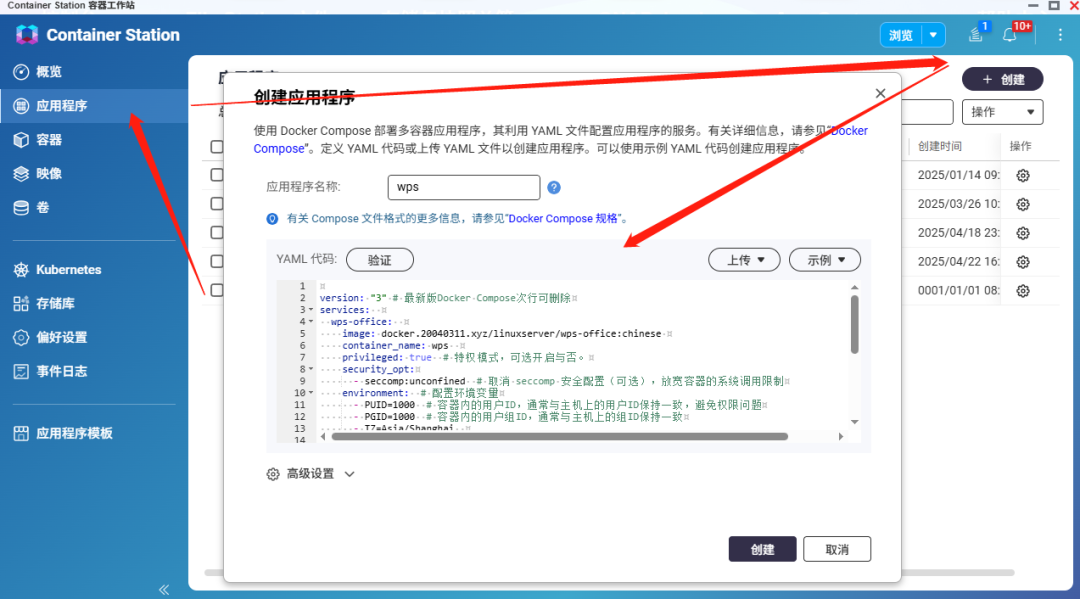The height and width of the screenshot is (599, 1080).
Task: Open settings gear for 2025/03/26 row
Action: [x=1023, y=204]
